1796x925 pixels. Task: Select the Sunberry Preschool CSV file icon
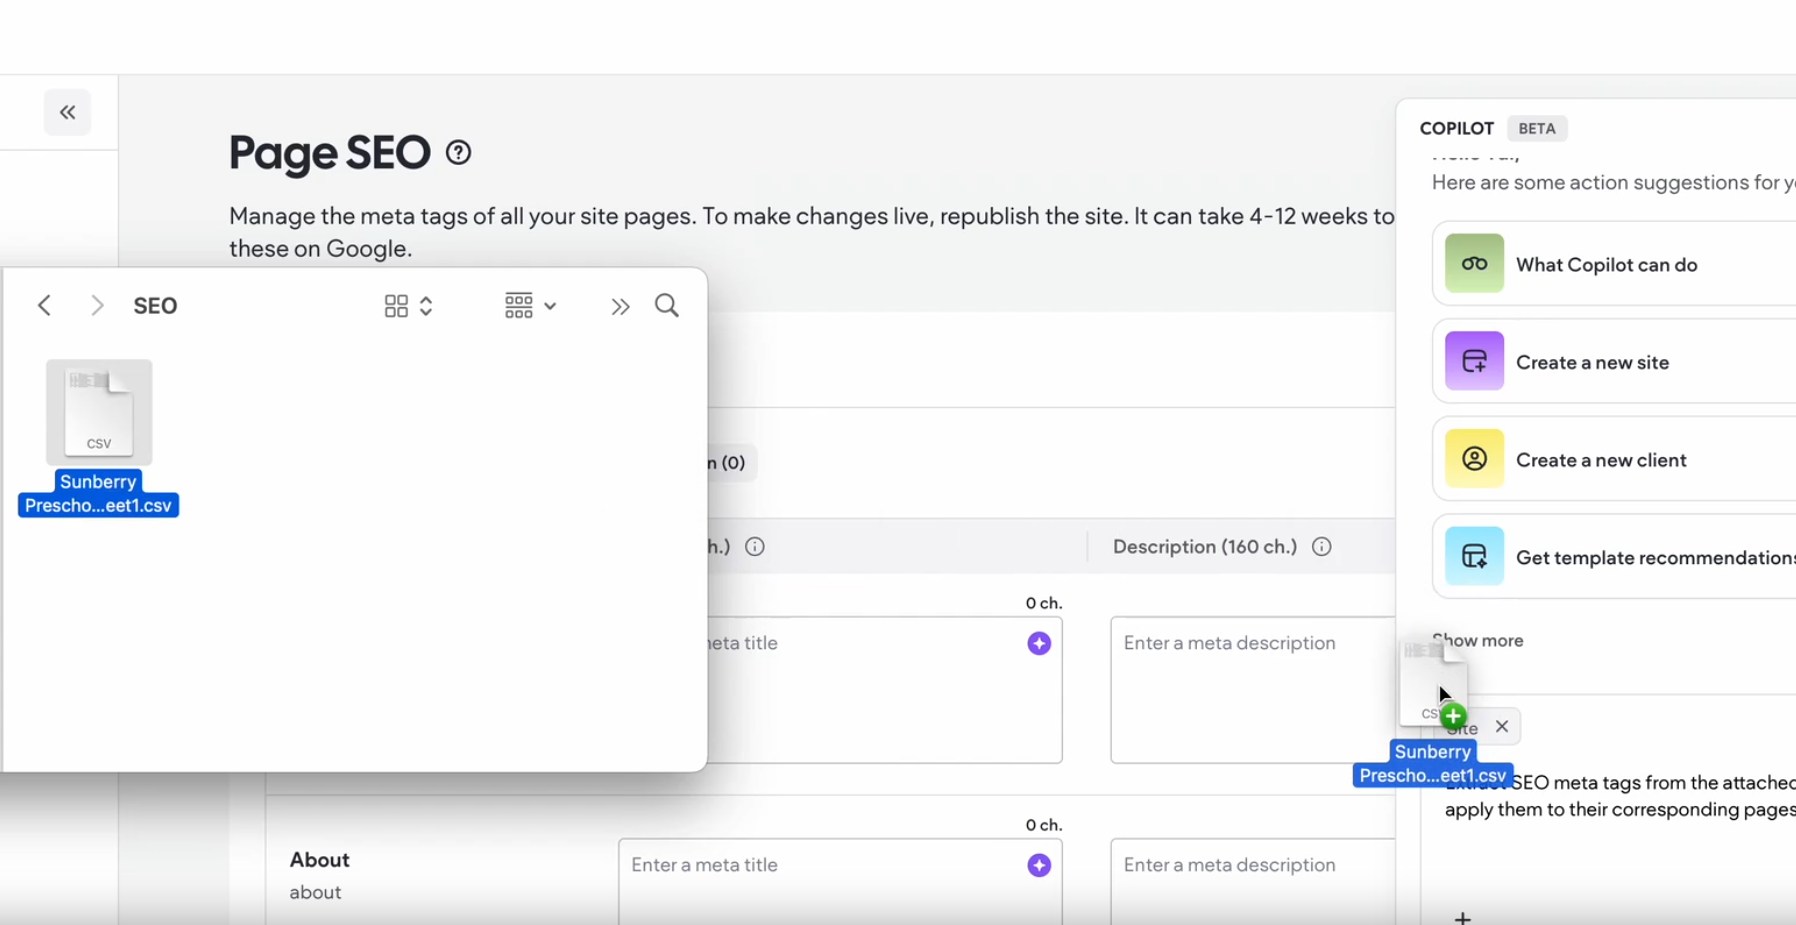click(99, 412)
